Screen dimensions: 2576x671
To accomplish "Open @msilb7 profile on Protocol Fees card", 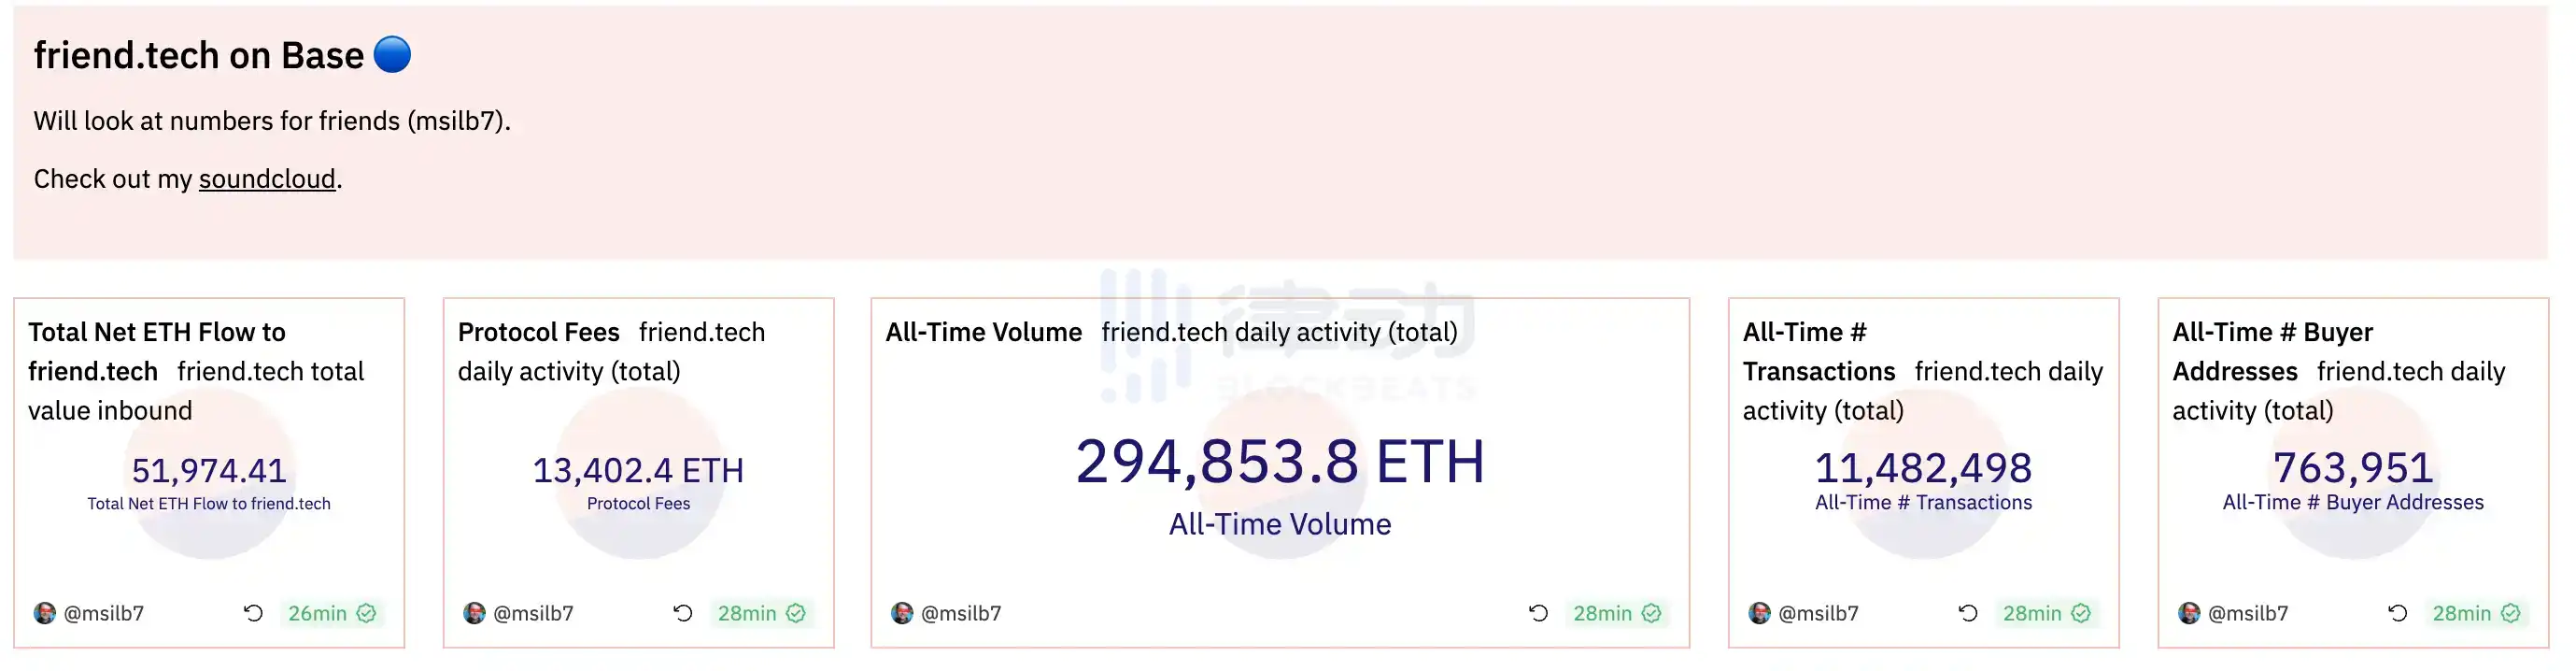I will tap(533, 613).
